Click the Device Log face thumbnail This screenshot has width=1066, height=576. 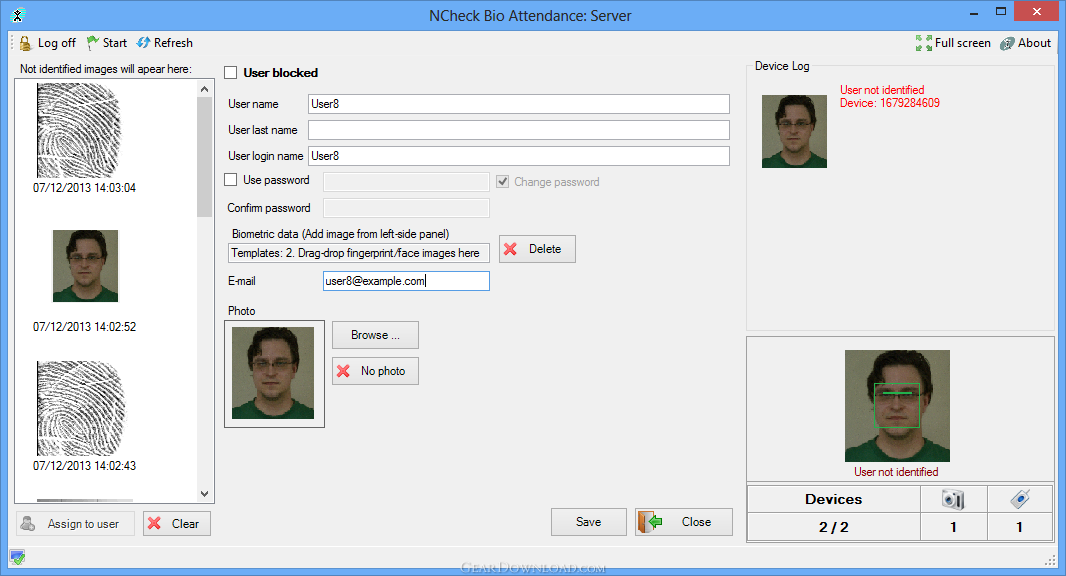[x=794, y=131]
